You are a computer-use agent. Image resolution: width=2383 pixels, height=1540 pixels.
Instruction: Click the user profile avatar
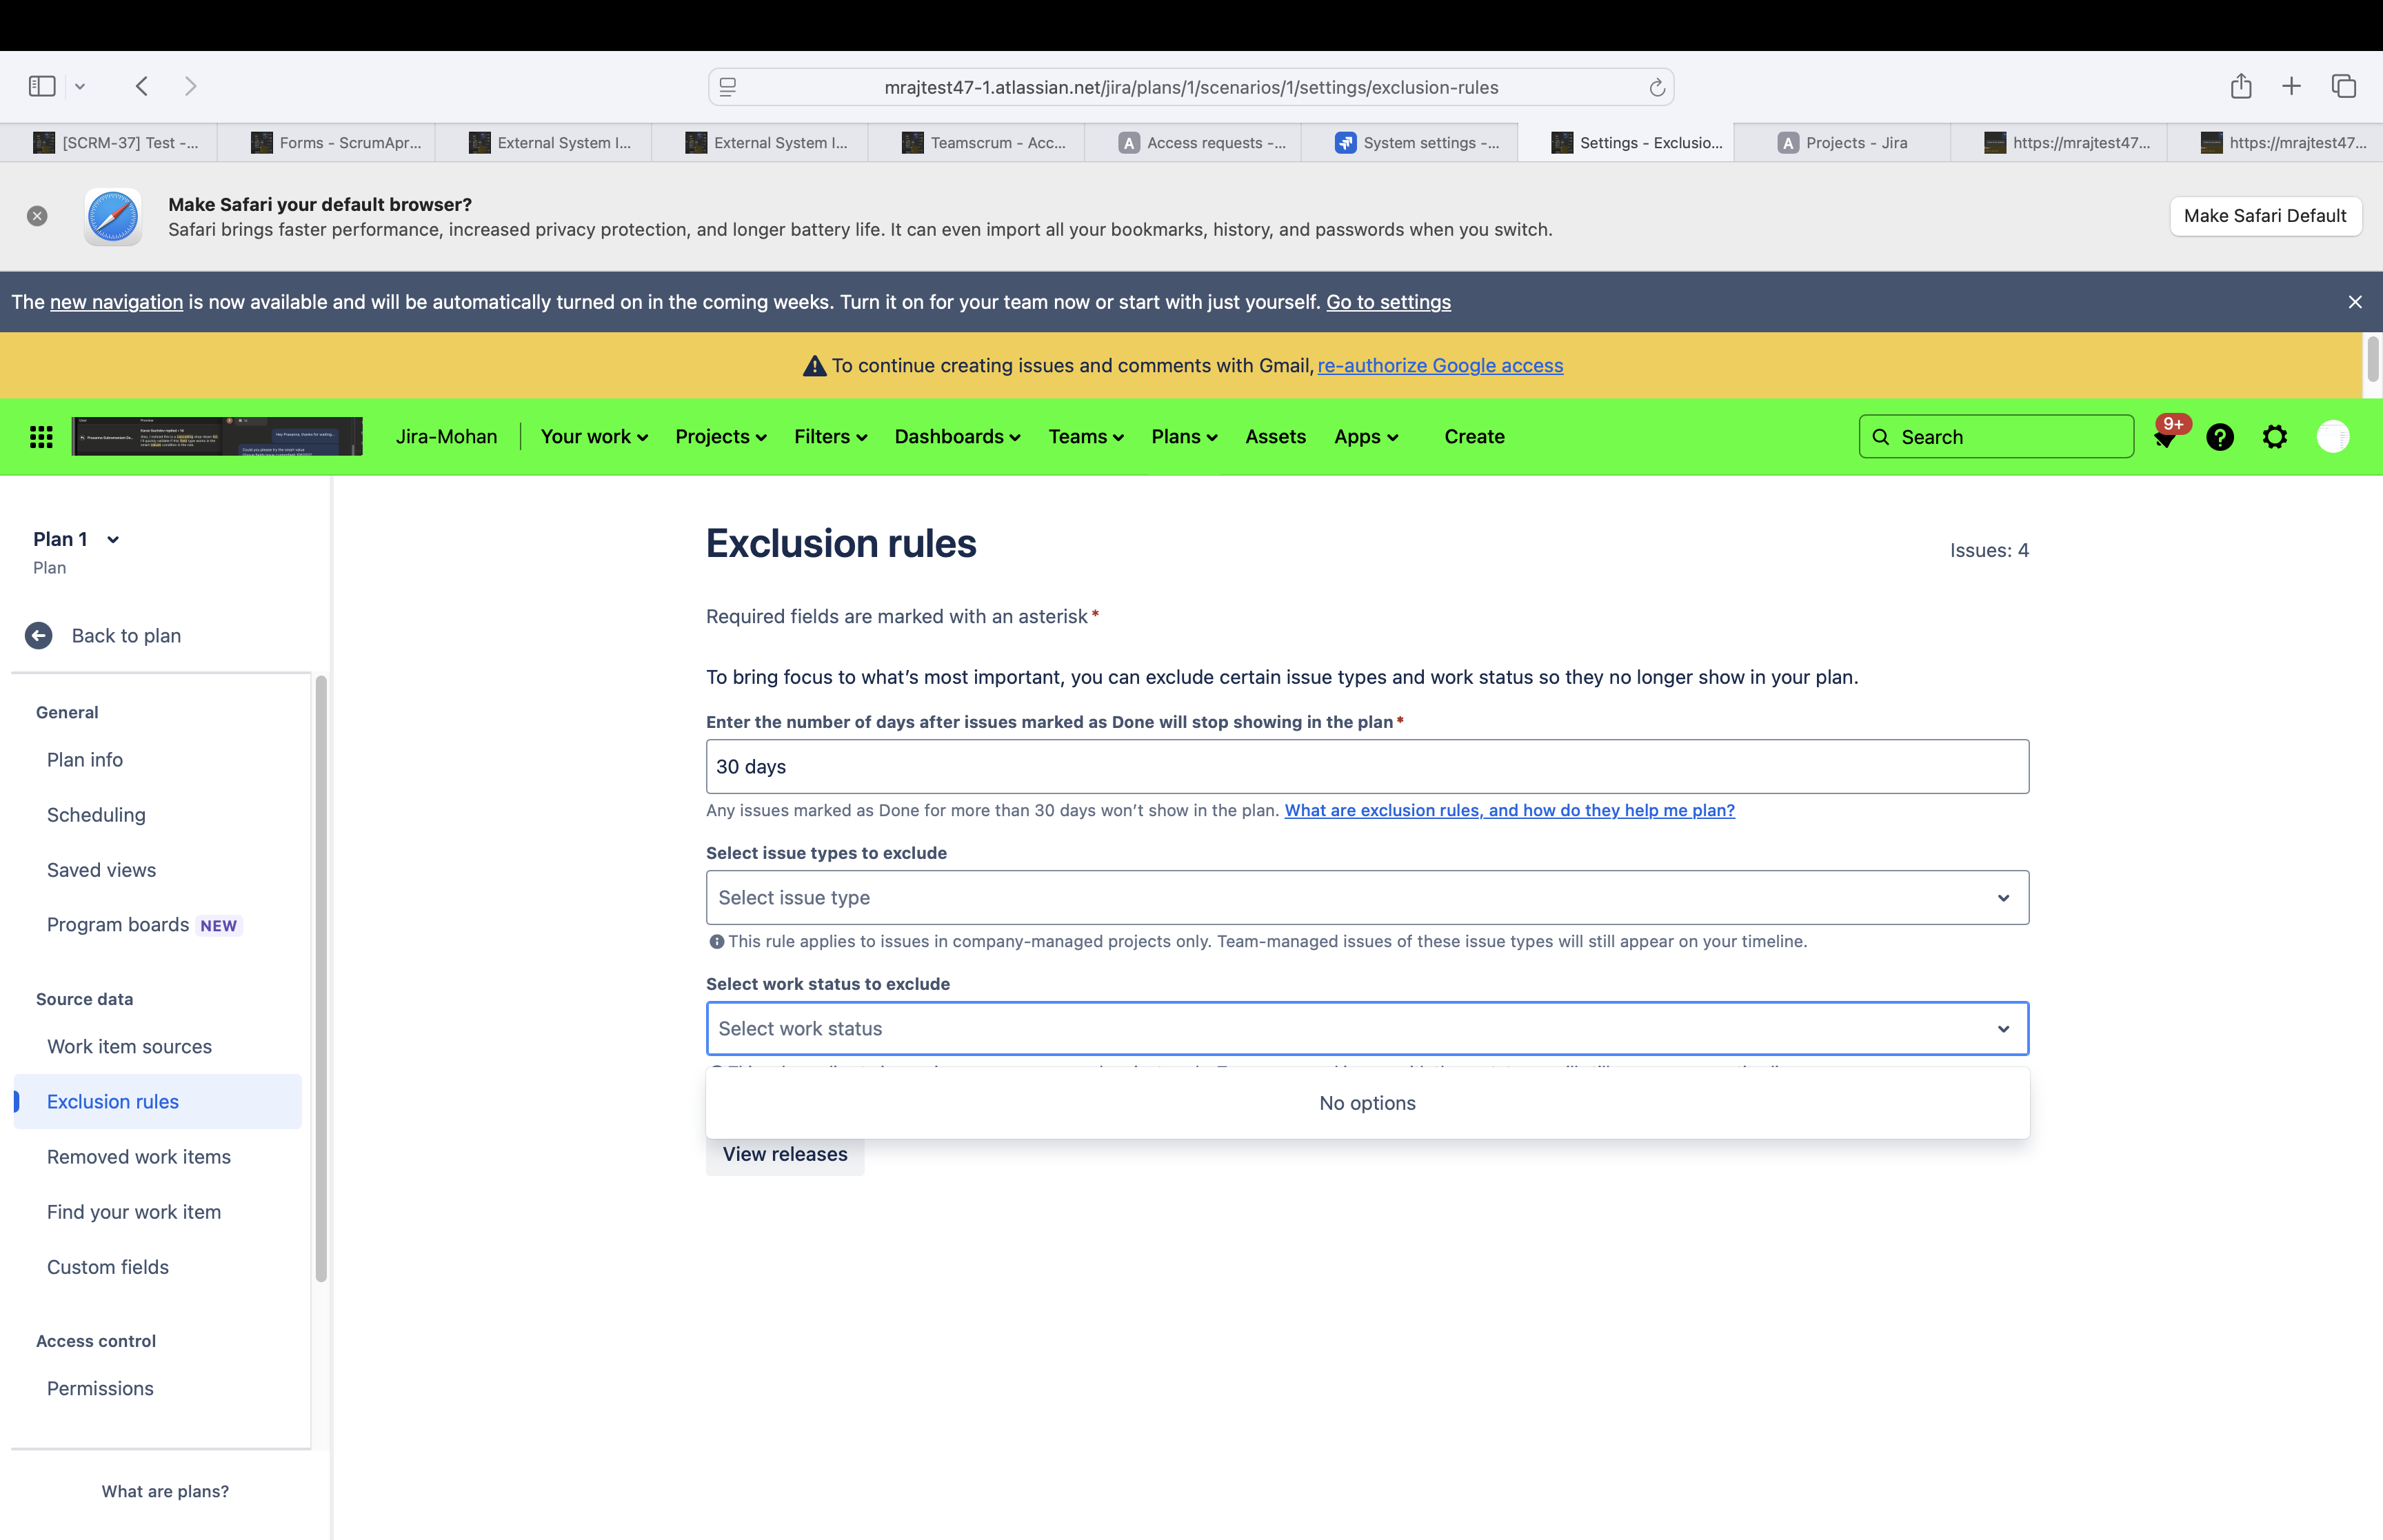tap(2332, 437)
